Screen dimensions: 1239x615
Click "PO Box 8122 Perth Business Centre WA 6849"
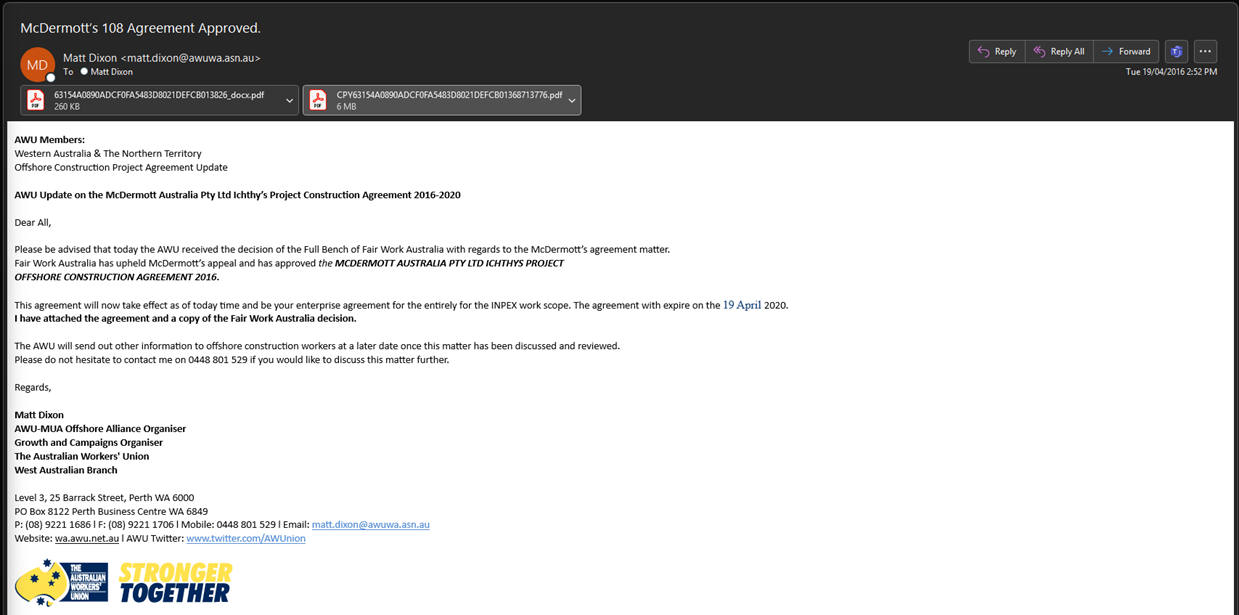pyautogui.click(x=112, y=511)
